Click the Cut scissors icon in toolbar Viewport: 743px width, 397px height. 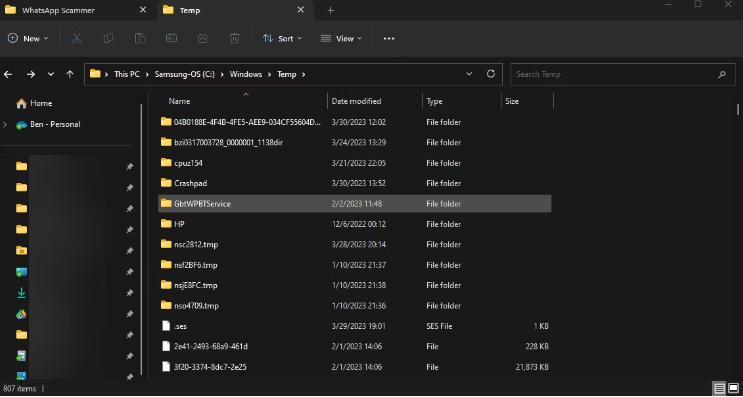tap(76, 39)
